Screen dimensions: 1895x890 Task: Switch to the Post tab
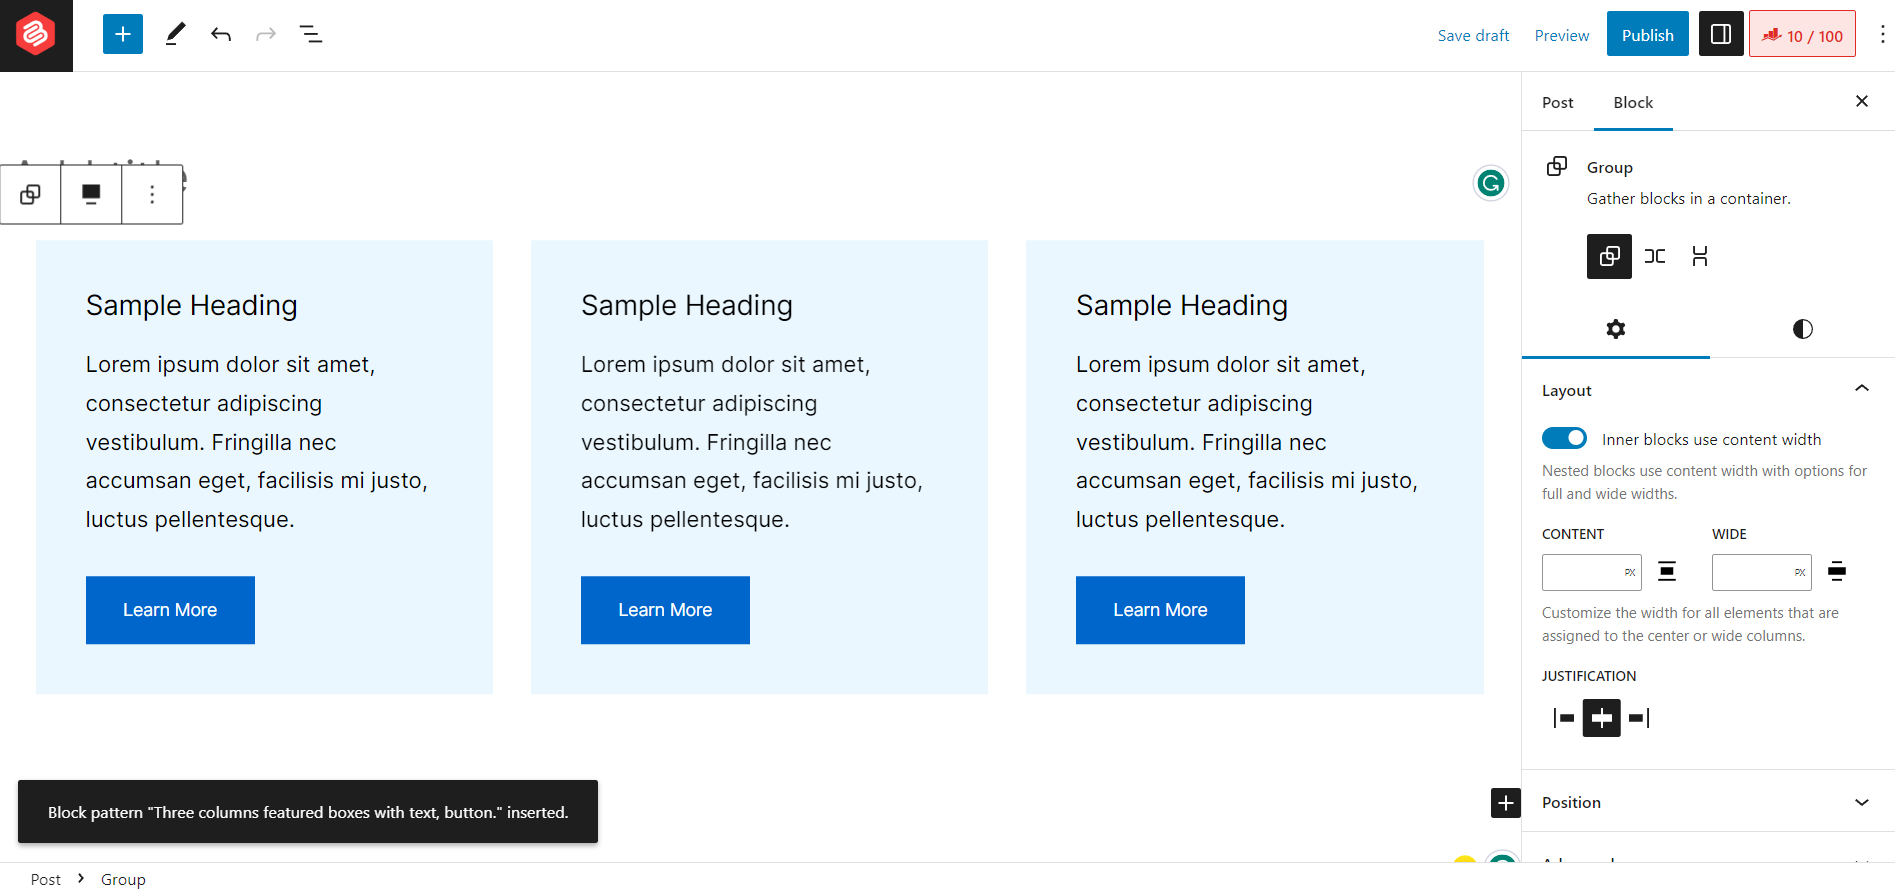click(1557, 102)
